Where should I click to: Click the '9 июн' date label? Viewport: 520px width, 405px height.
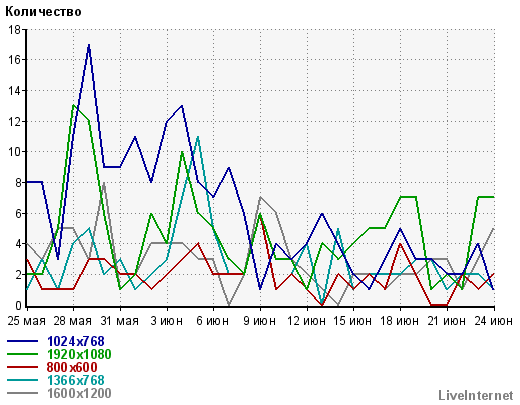click(260, 321)
